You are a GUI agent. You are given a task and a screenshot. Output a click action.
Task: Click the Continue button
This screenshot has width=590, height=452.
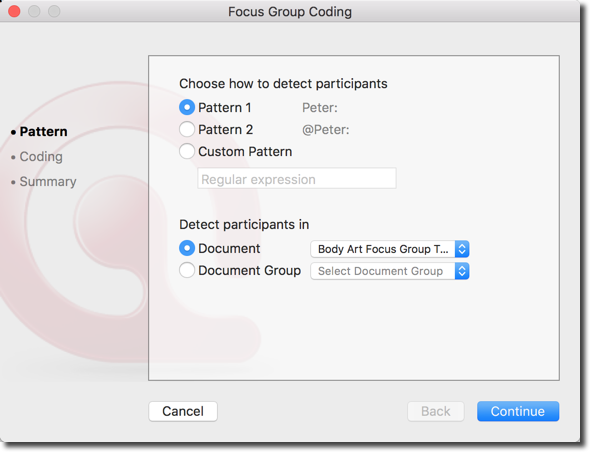coord(518,411)
